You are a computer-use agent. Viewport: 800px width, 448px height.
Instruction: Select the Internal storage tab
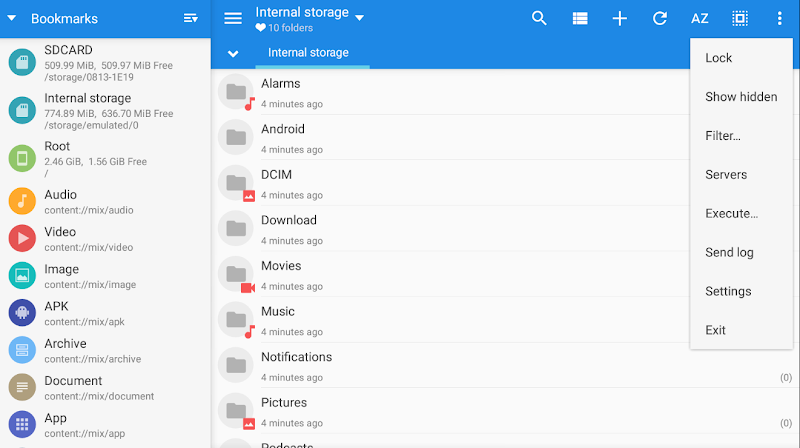[308, 53]
